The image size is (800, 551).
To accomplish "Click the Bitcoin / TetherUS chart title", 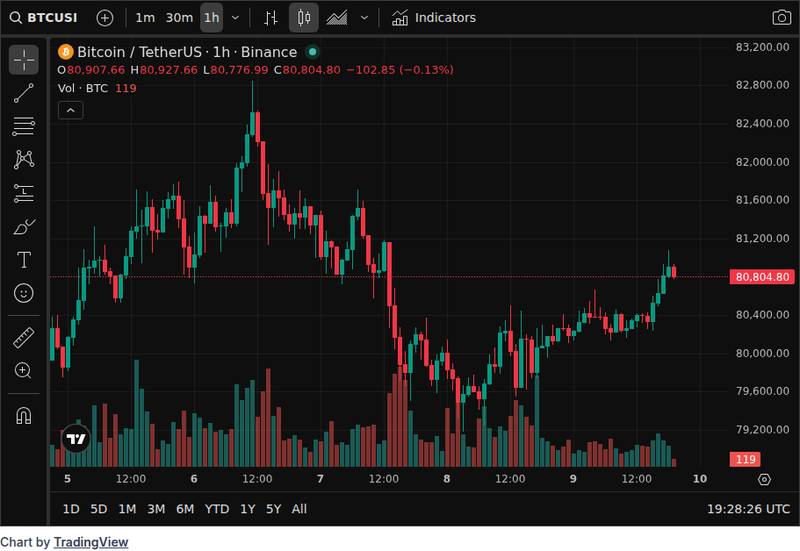I will [187, 52].
